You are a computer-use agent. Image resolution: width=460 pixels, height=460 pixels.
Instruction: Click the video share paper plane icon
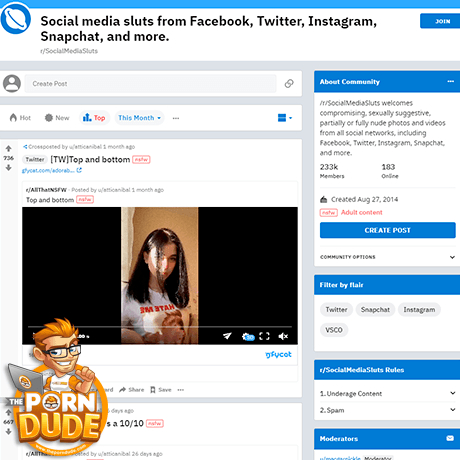[x=227, y=336]
